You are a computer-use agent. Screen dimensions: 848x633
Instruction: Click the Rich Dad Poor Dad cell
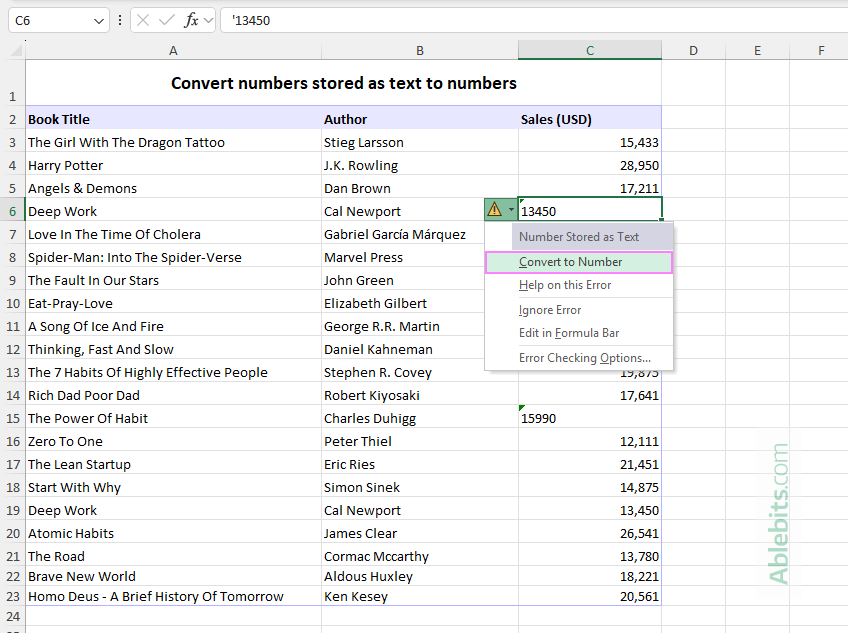[x=173, y=395]
